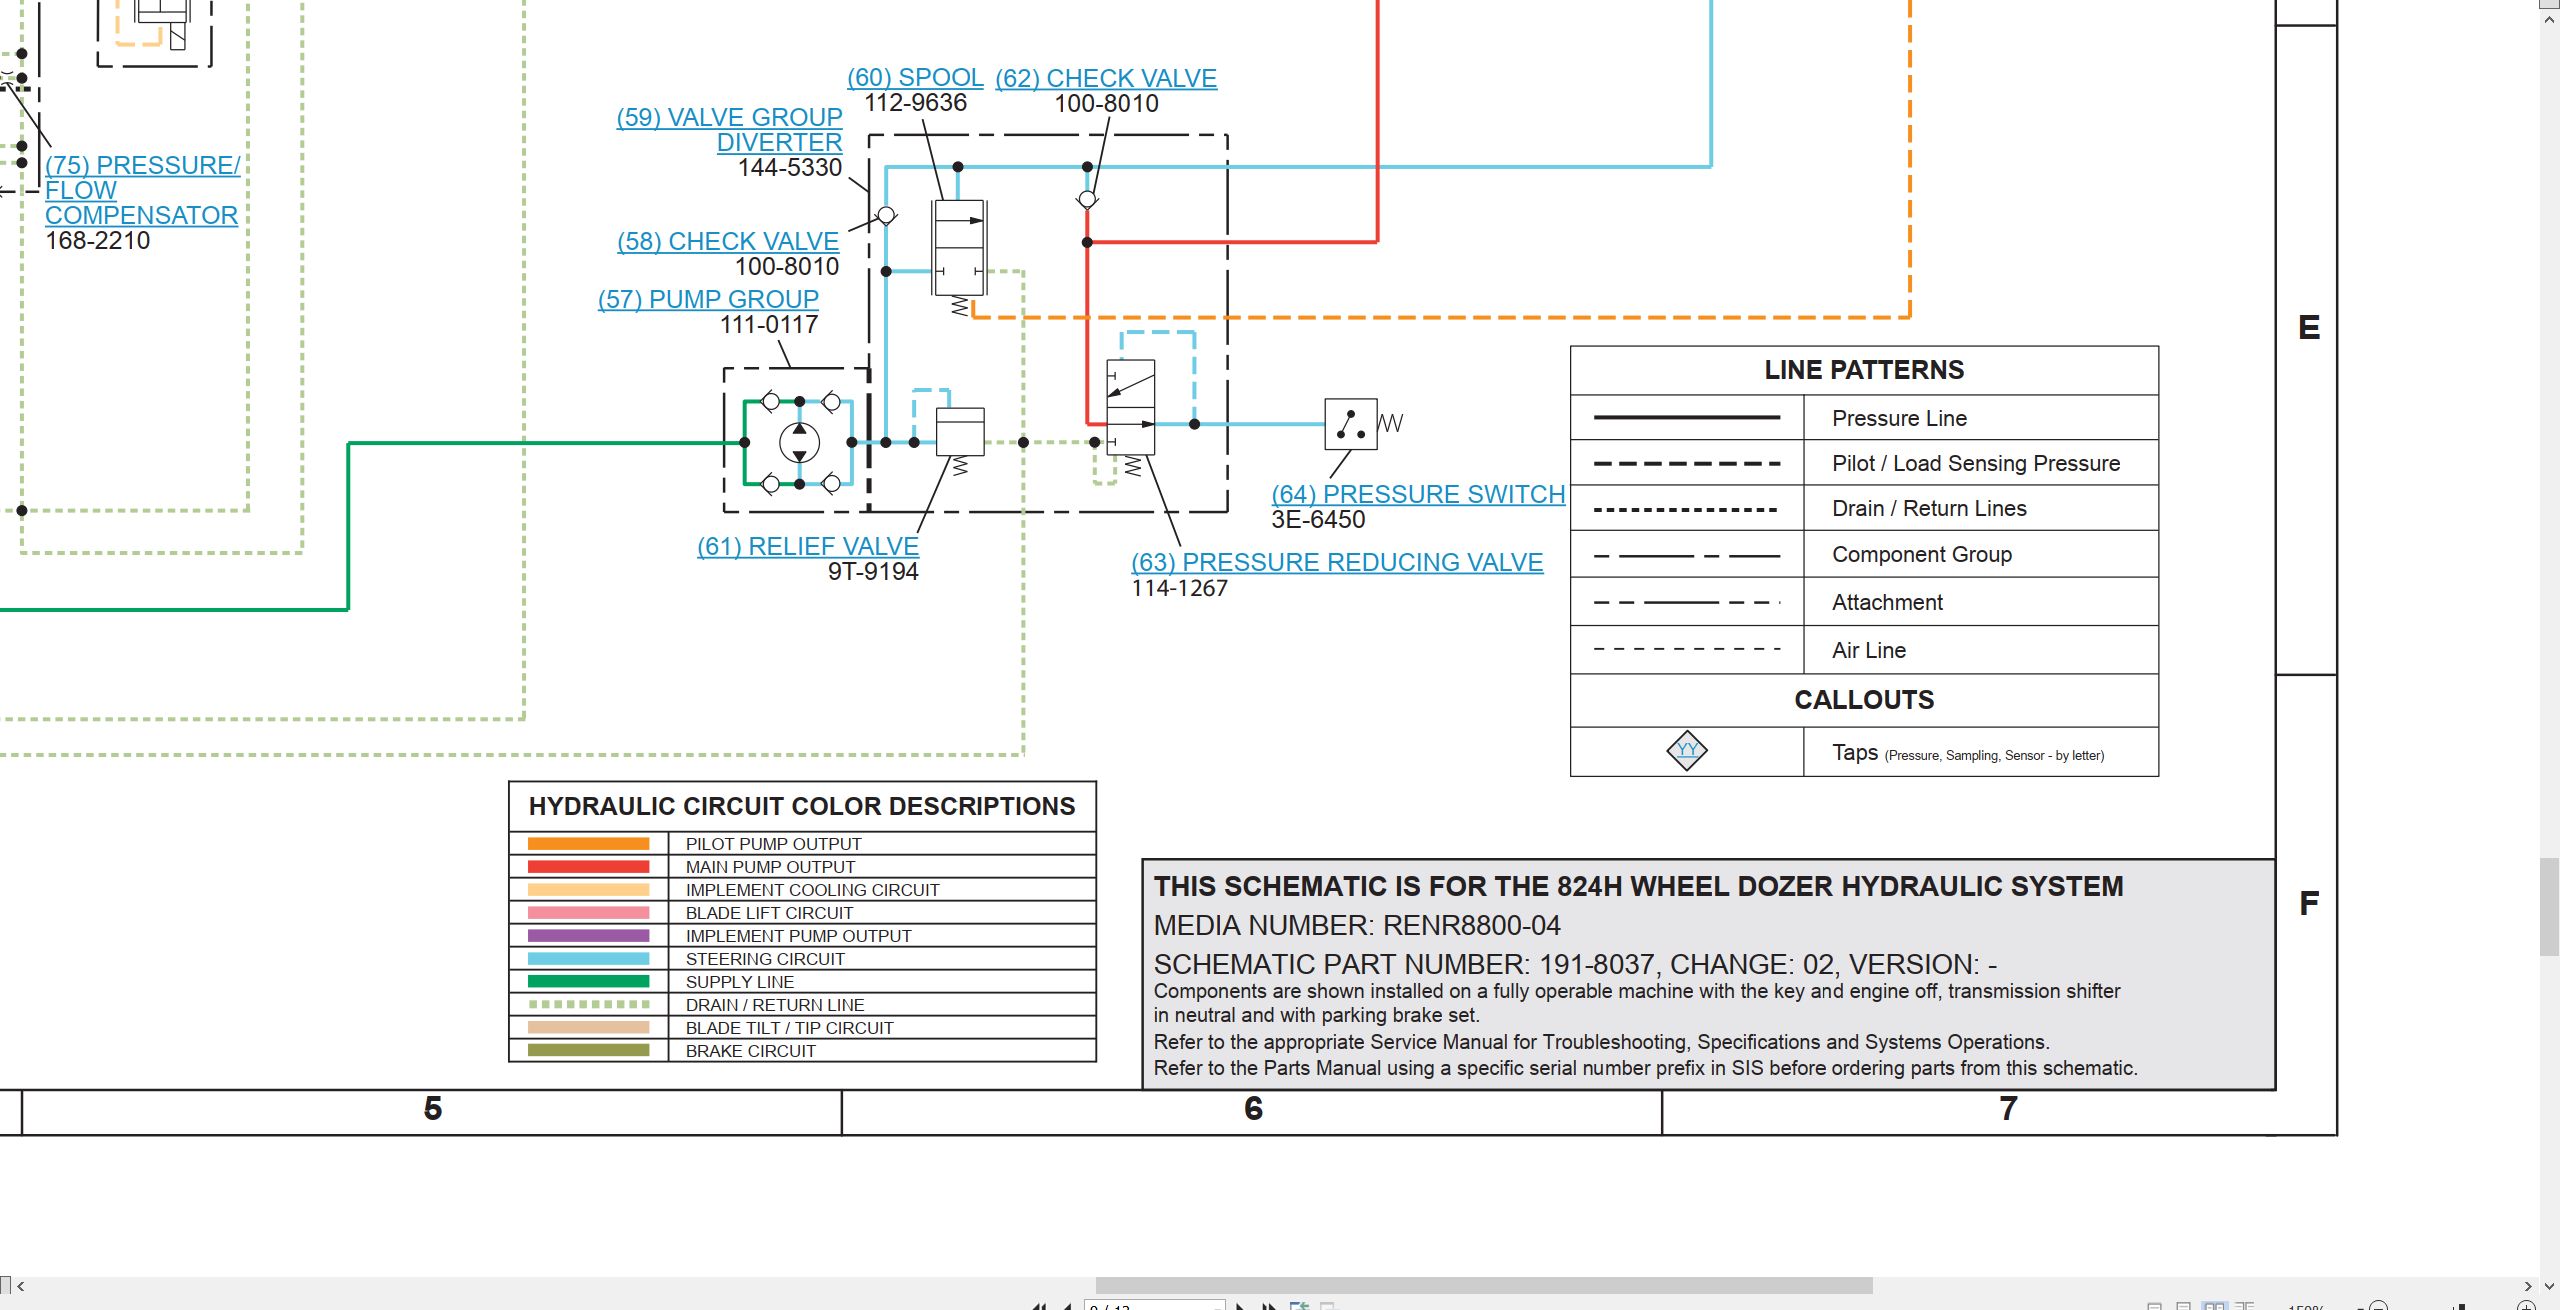Image resolution: width=2560 pixels, height=1310 pixels.
Task: Follow the (57) PUMP GROUP link
Action: pyautogui.click(x=708, y=299)
